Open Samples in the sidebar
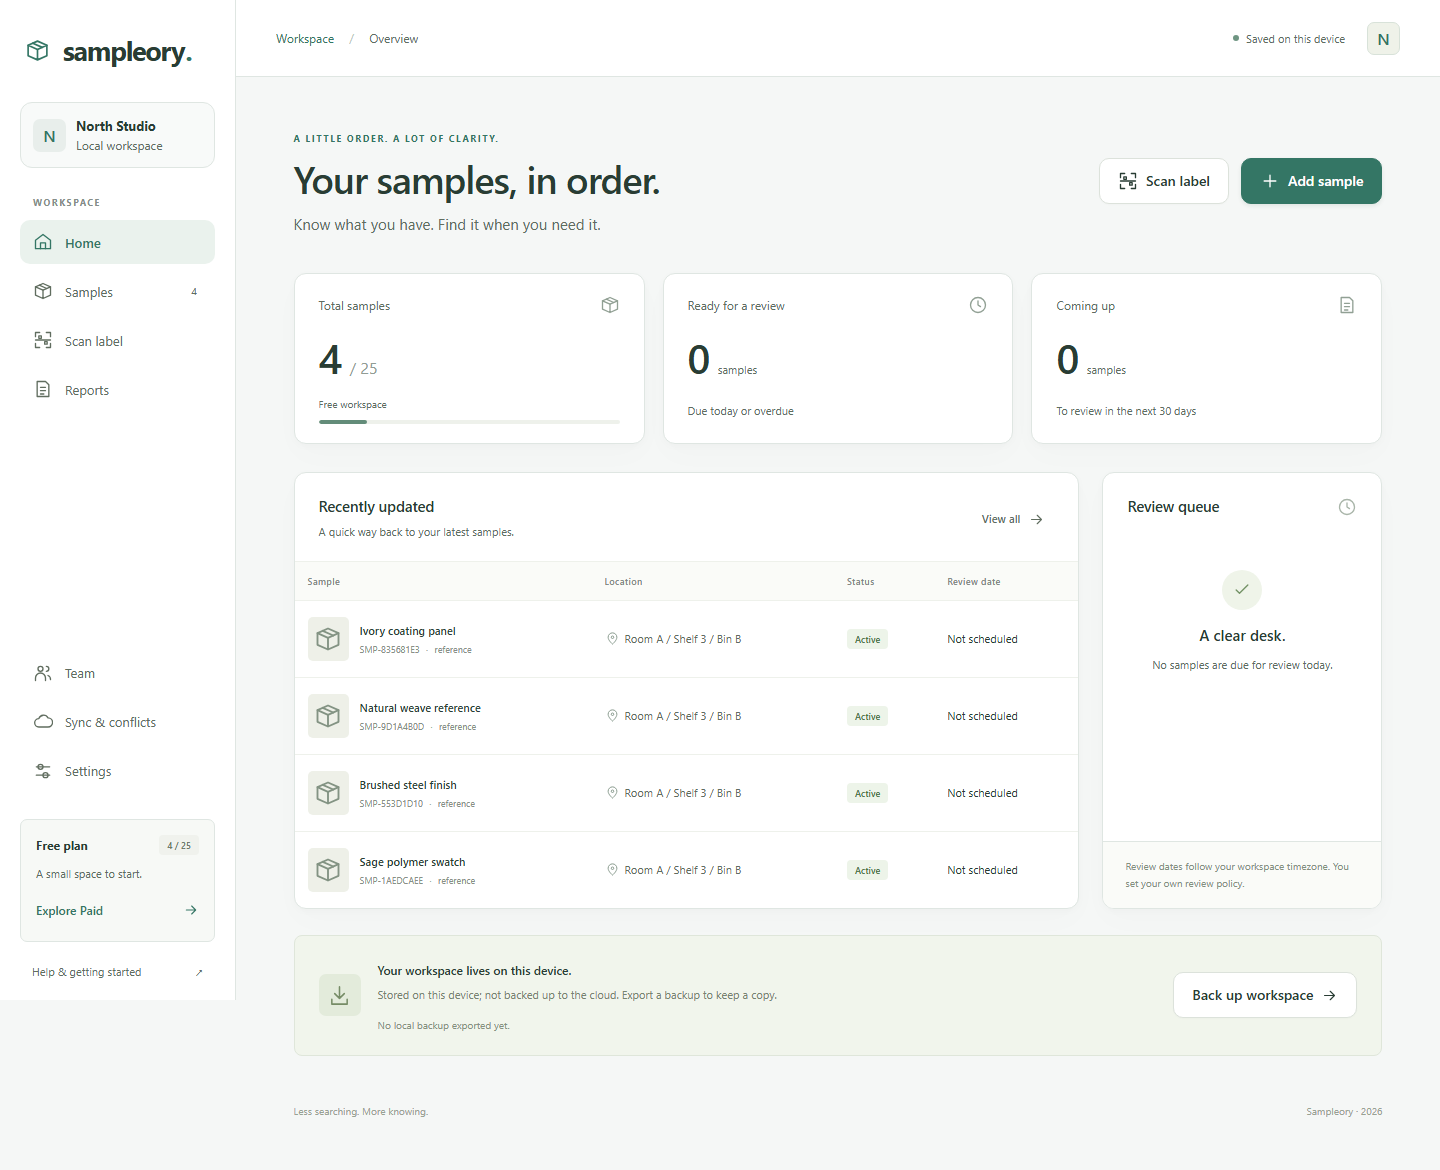The width and height of the screenshot is (1440, 1170). click(117, 291)
